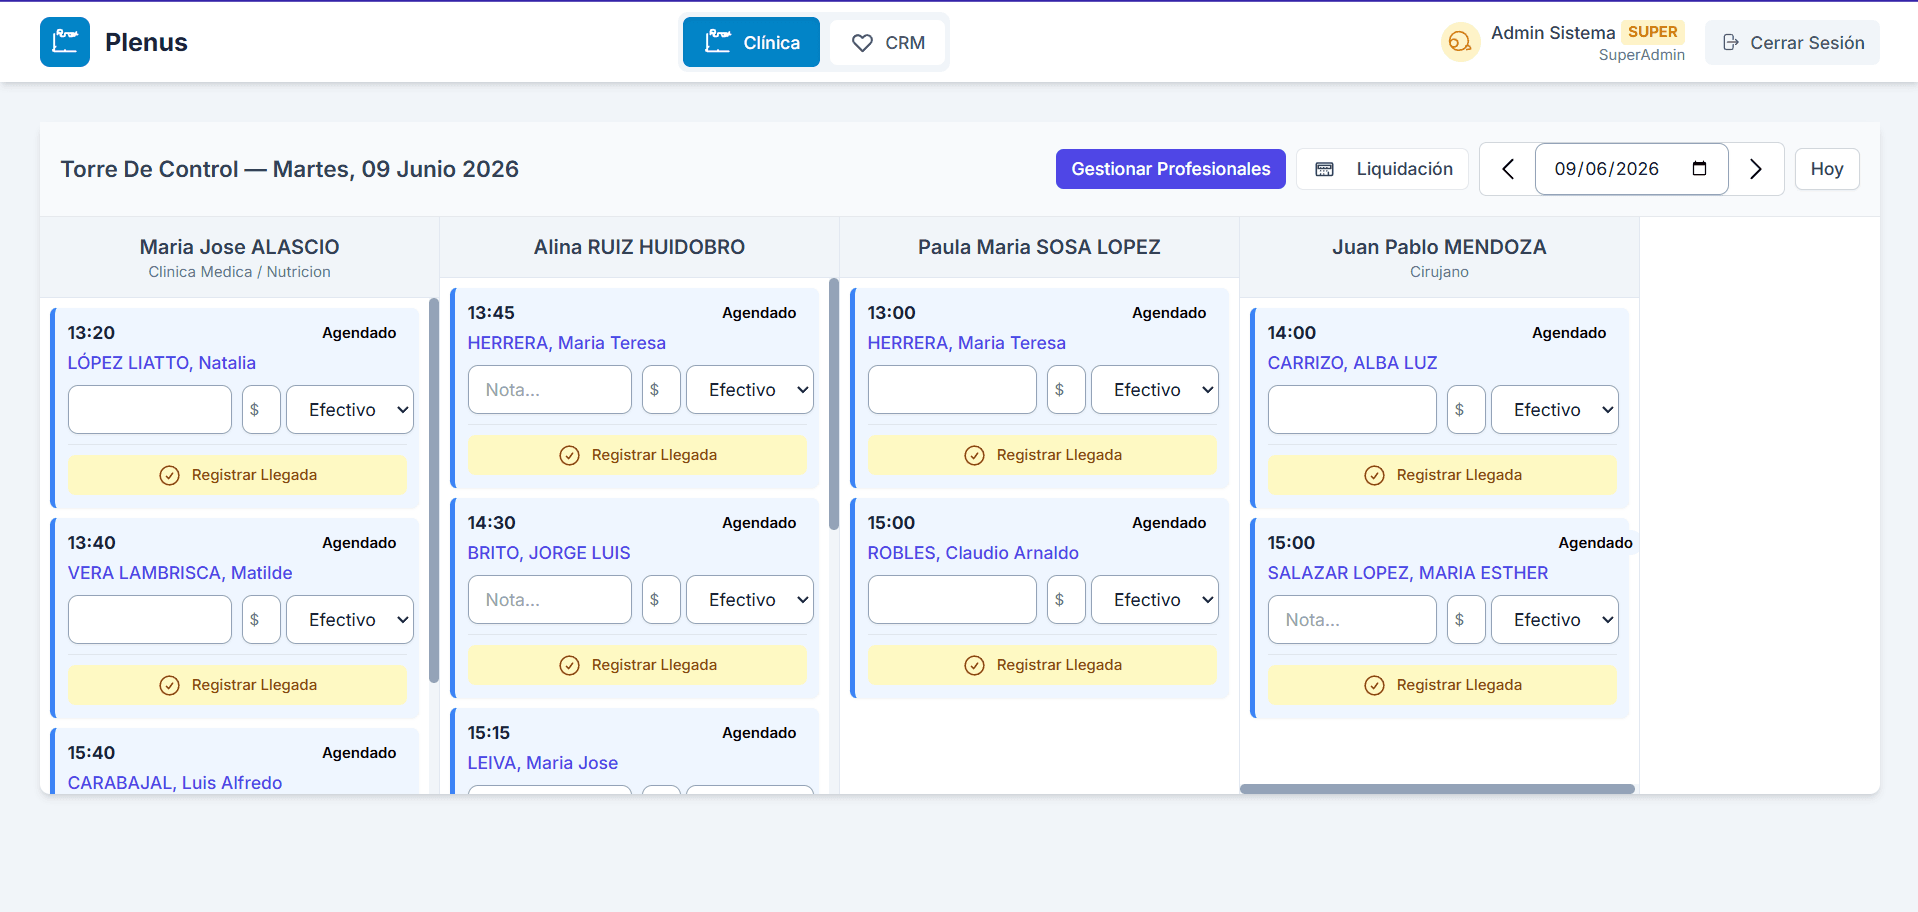Click horizontal scrollbar under Juan Pablo MENDOZA
This screenshot has height=912, width=1918.
1437,789
